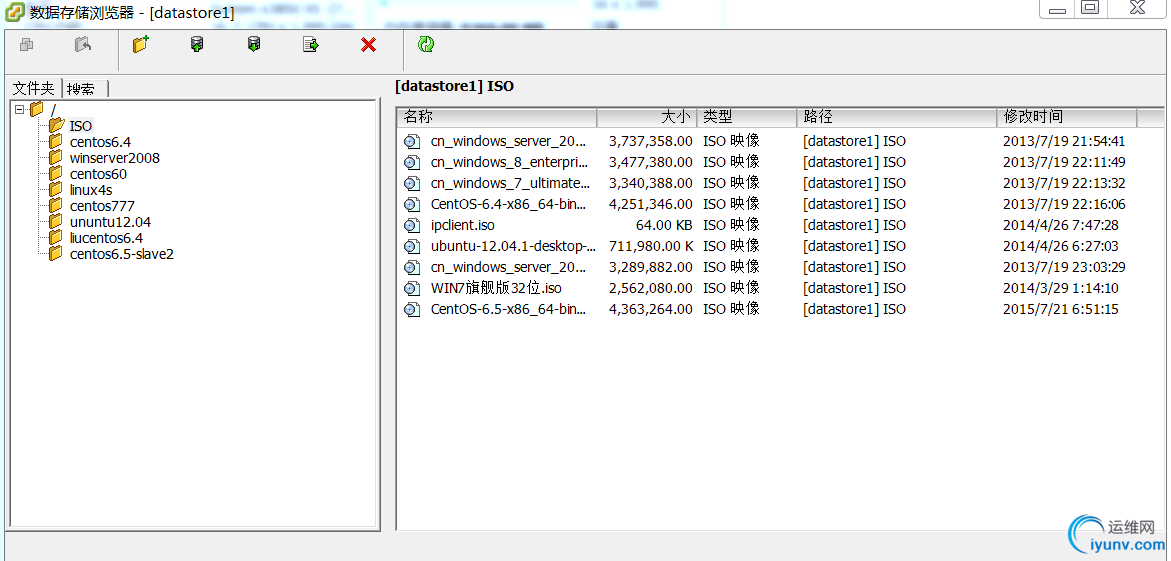
Task: Select the CentOS-6.4-x86_64-bin... file
Action: [508, 204]
